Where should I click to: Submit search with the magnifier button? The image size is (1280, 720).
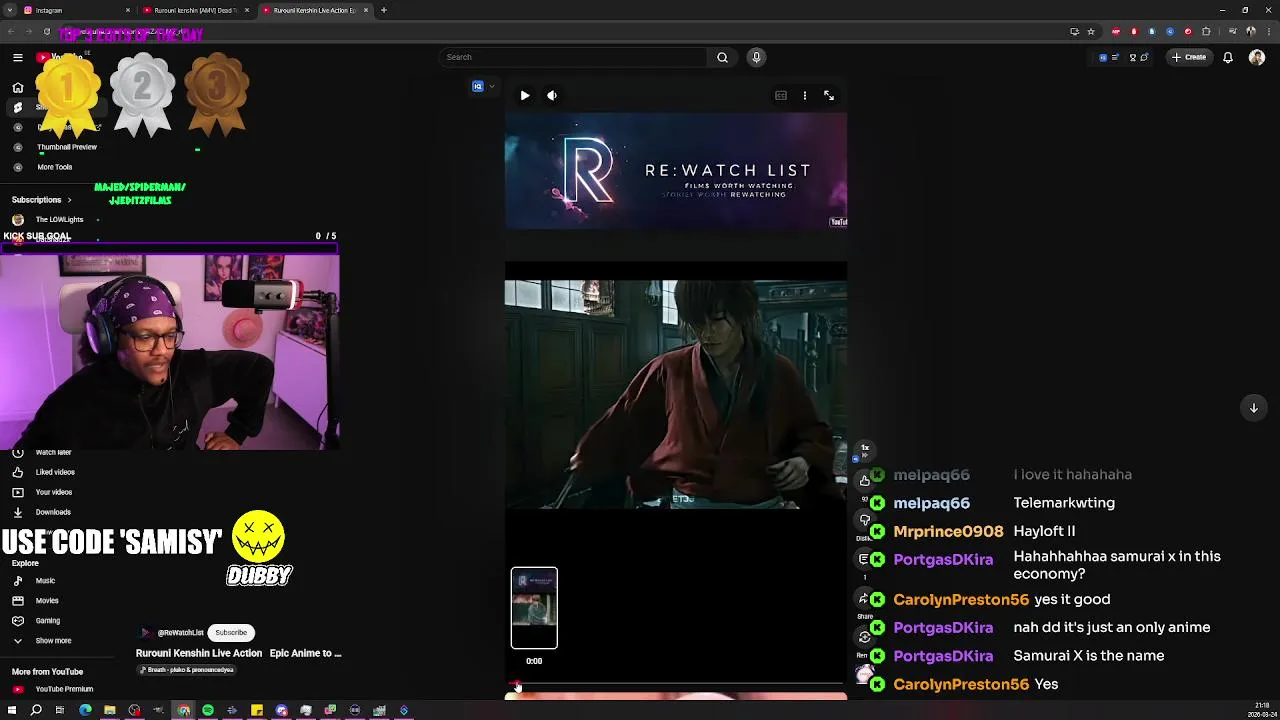coord(722,57)
